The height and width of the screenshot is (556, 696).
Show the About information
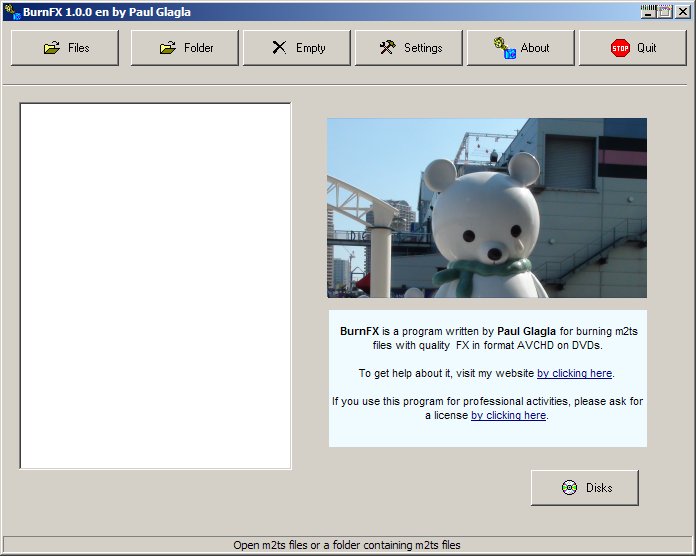tap(520, 48)
